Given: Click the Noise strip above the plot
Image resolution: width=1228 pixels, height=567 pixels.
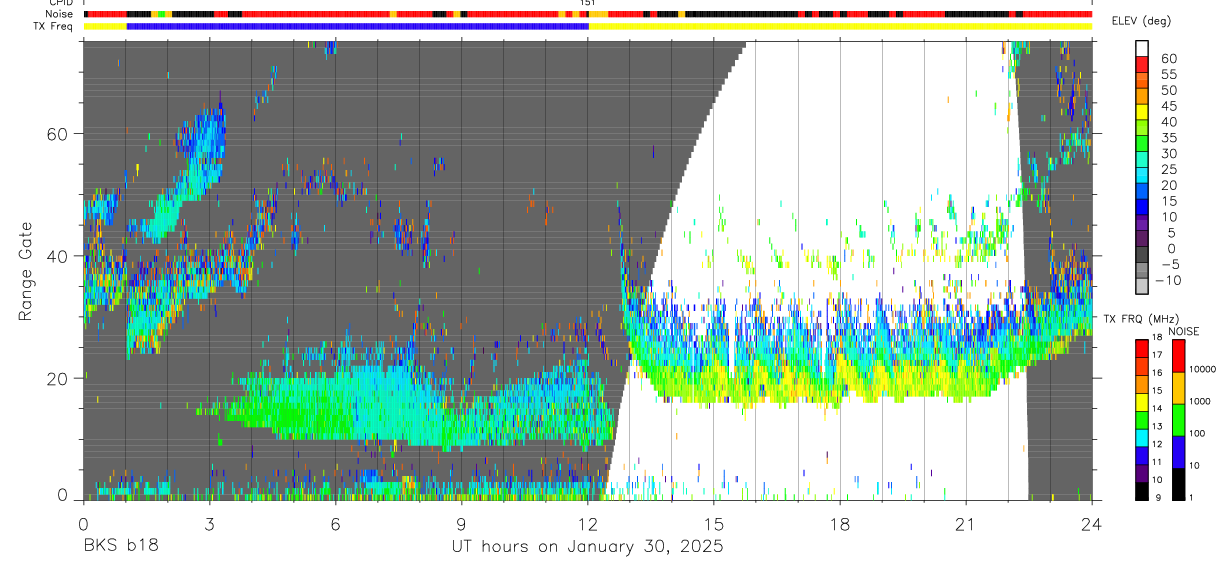Looking at the screenshot, I should 587,14.
